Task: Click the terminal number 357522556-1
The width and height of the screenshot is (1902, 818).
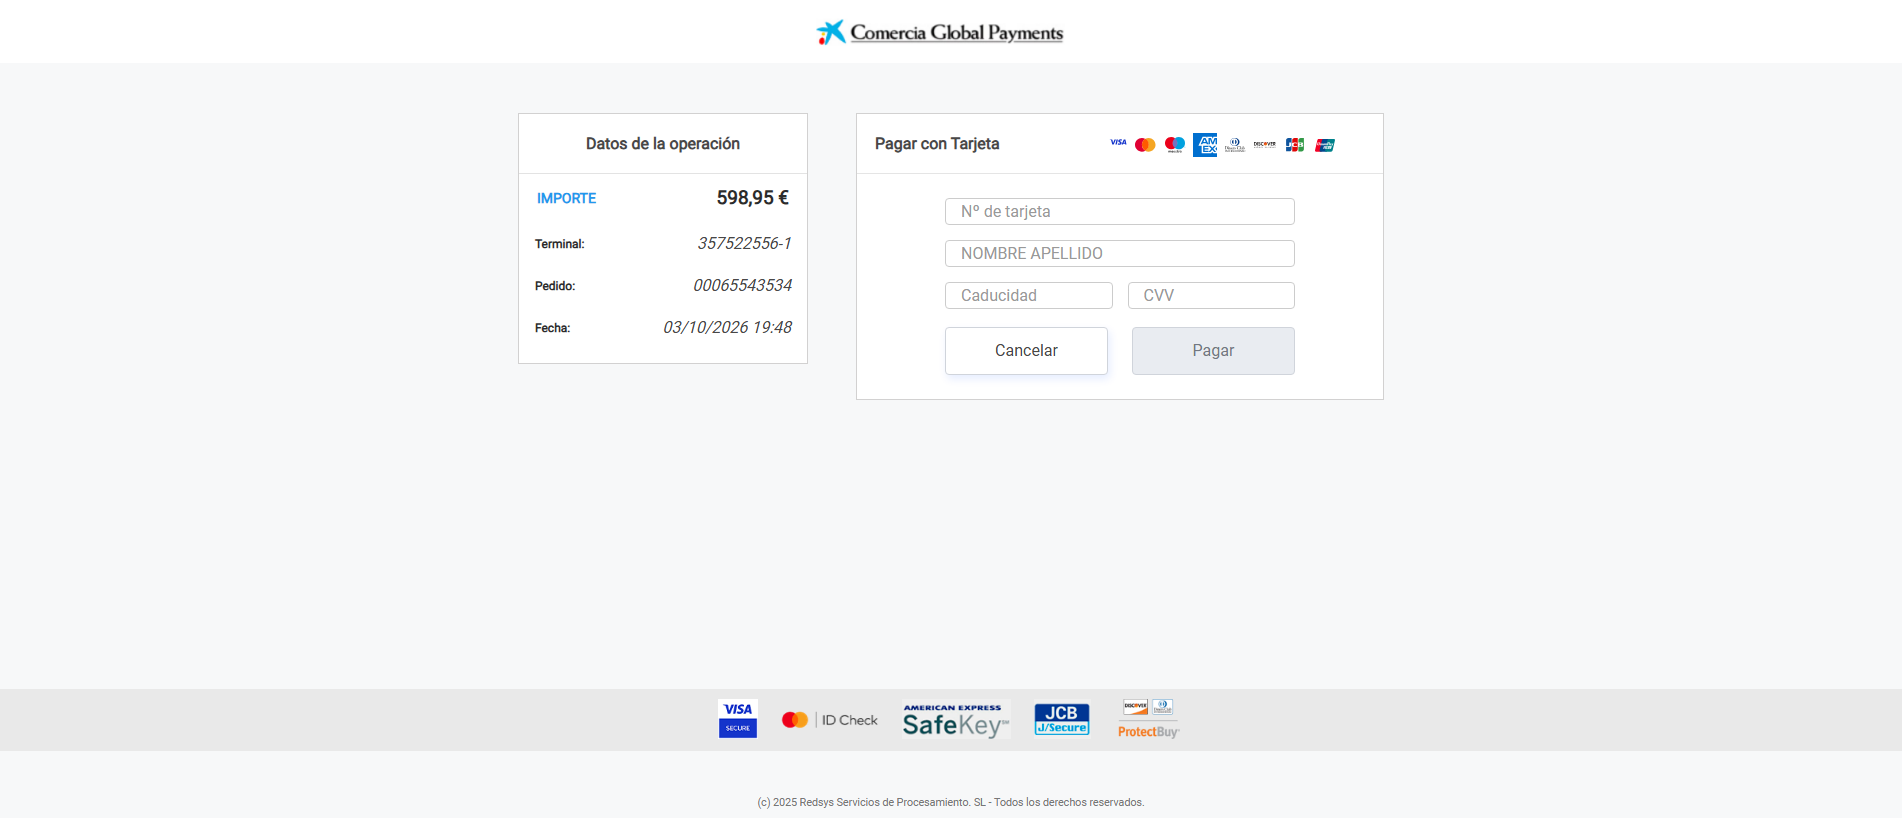Action: click(x=745, y=243)
